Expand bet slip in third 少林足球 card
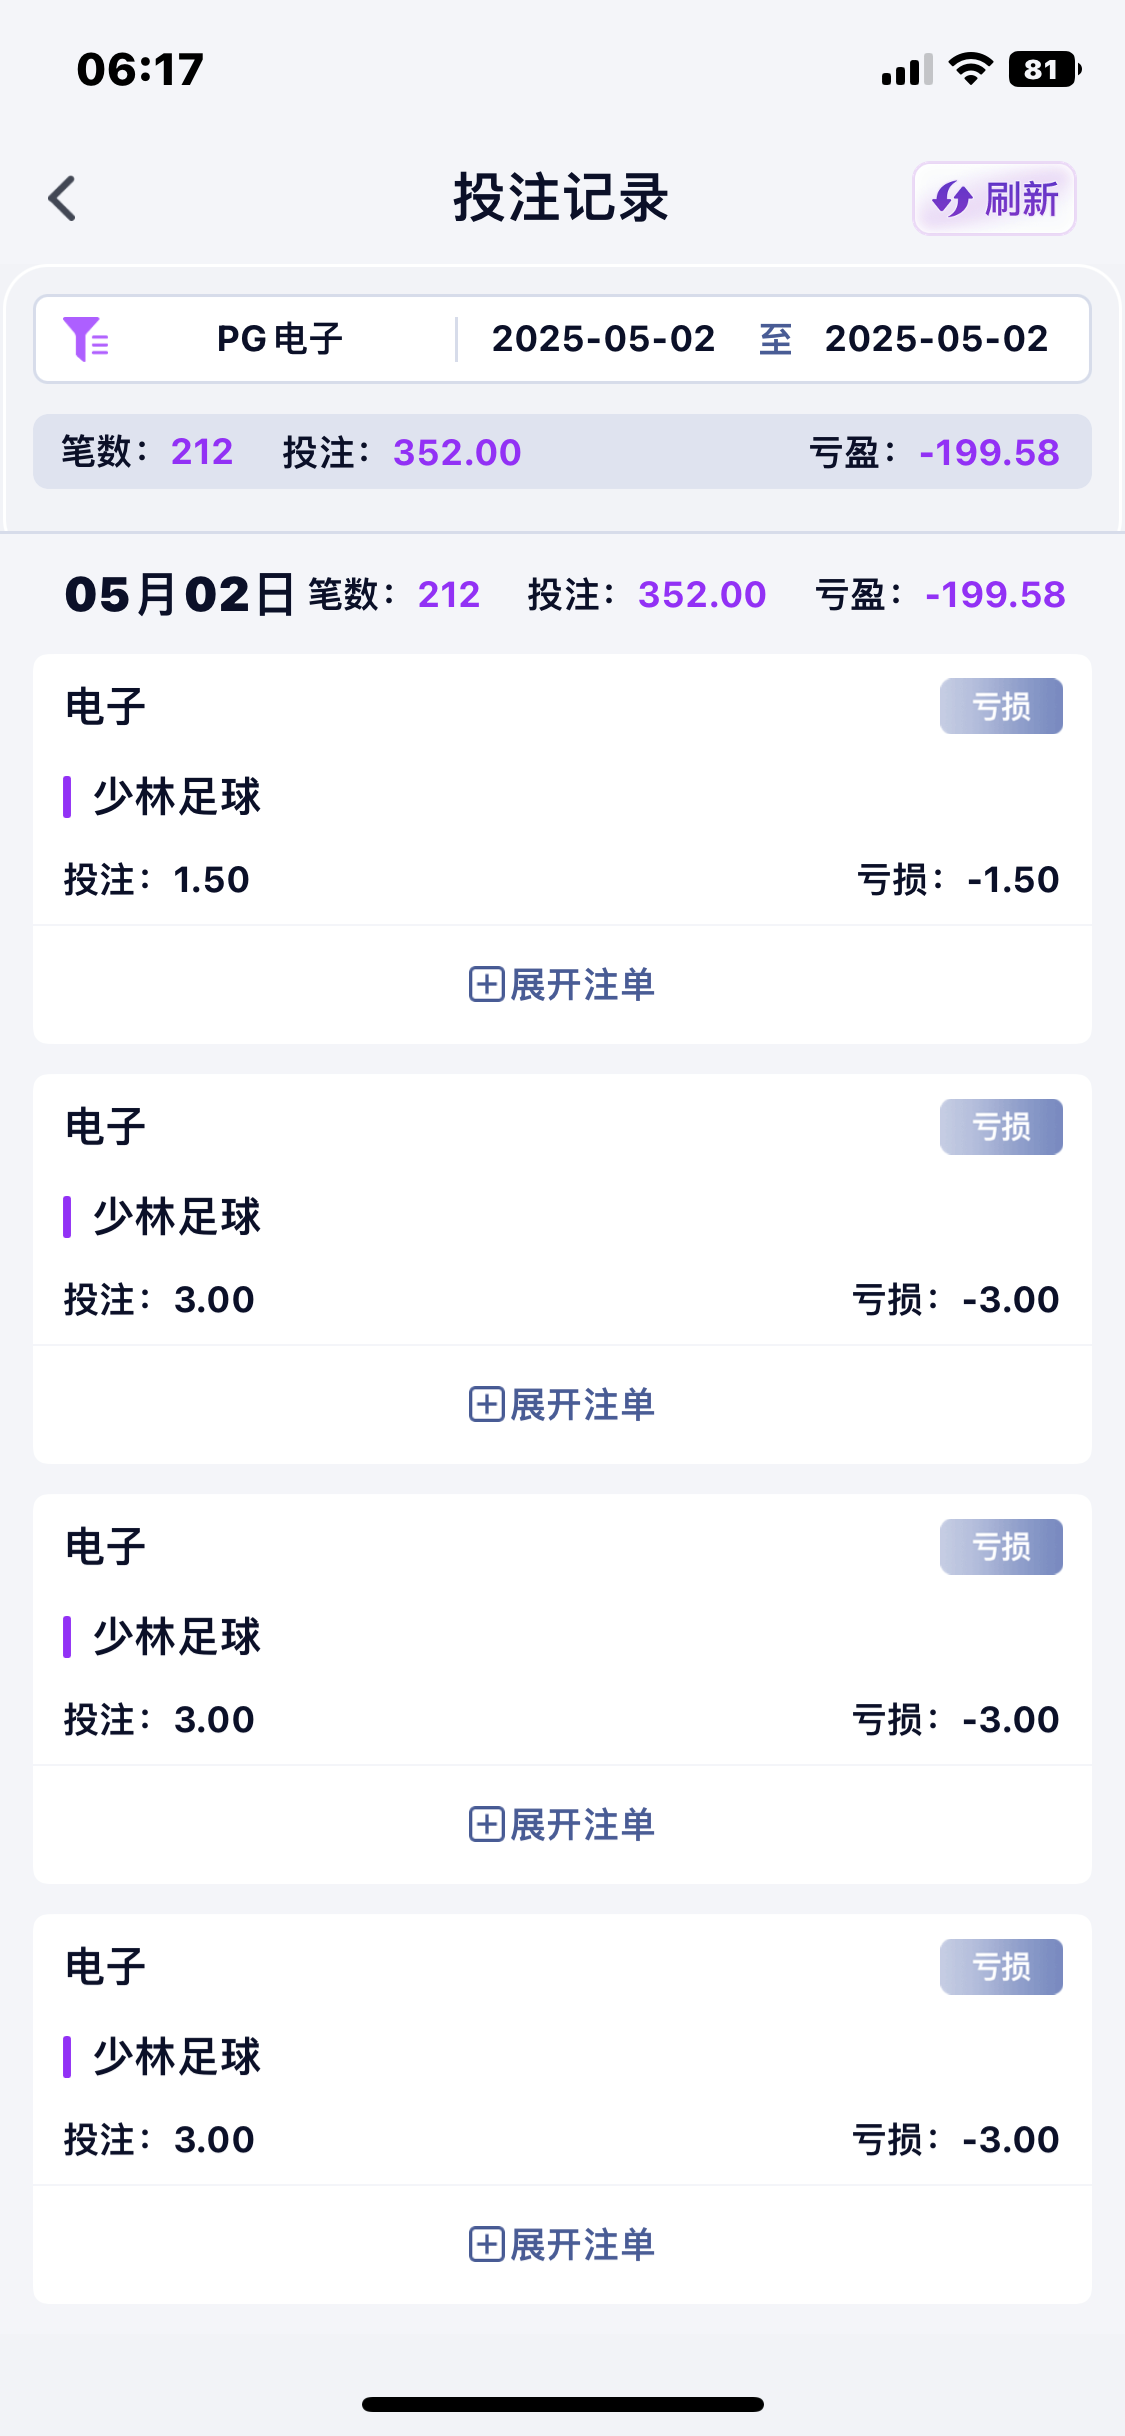 [562, 1825]
